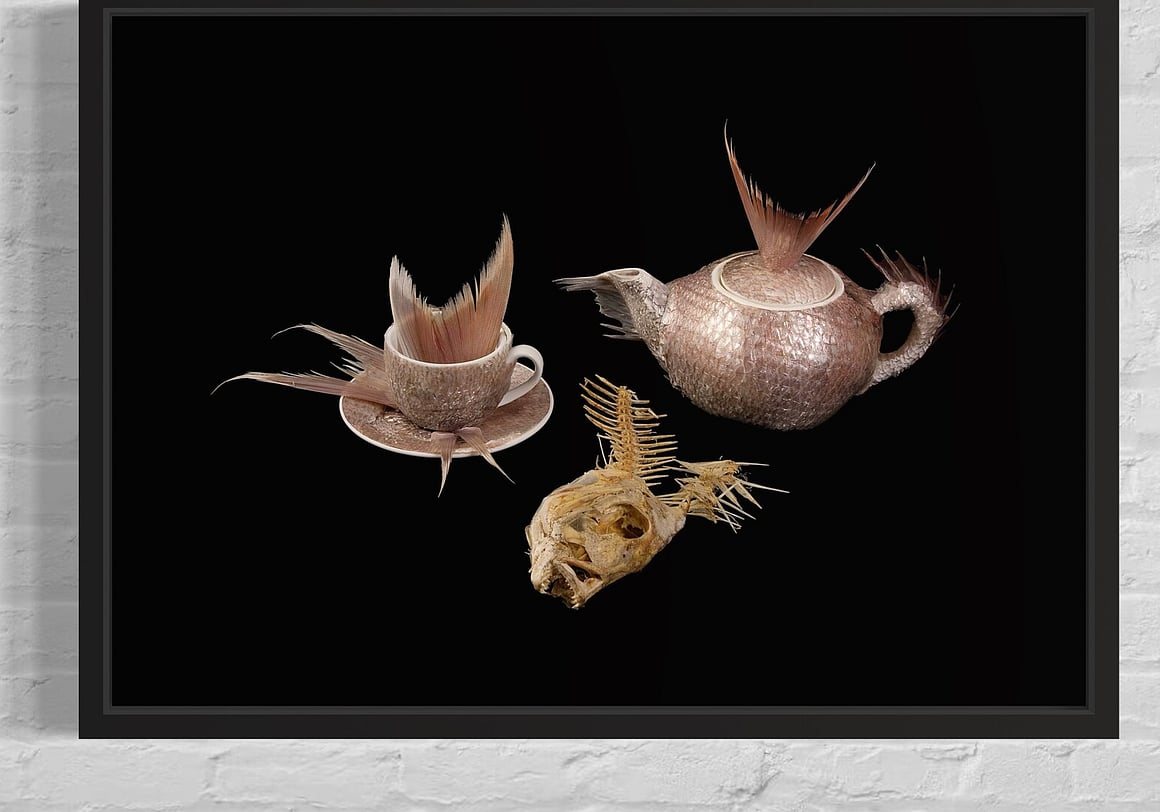Click the white teacup handle
The width and height of the screenshot is (1160, 812).
point(526,370)
